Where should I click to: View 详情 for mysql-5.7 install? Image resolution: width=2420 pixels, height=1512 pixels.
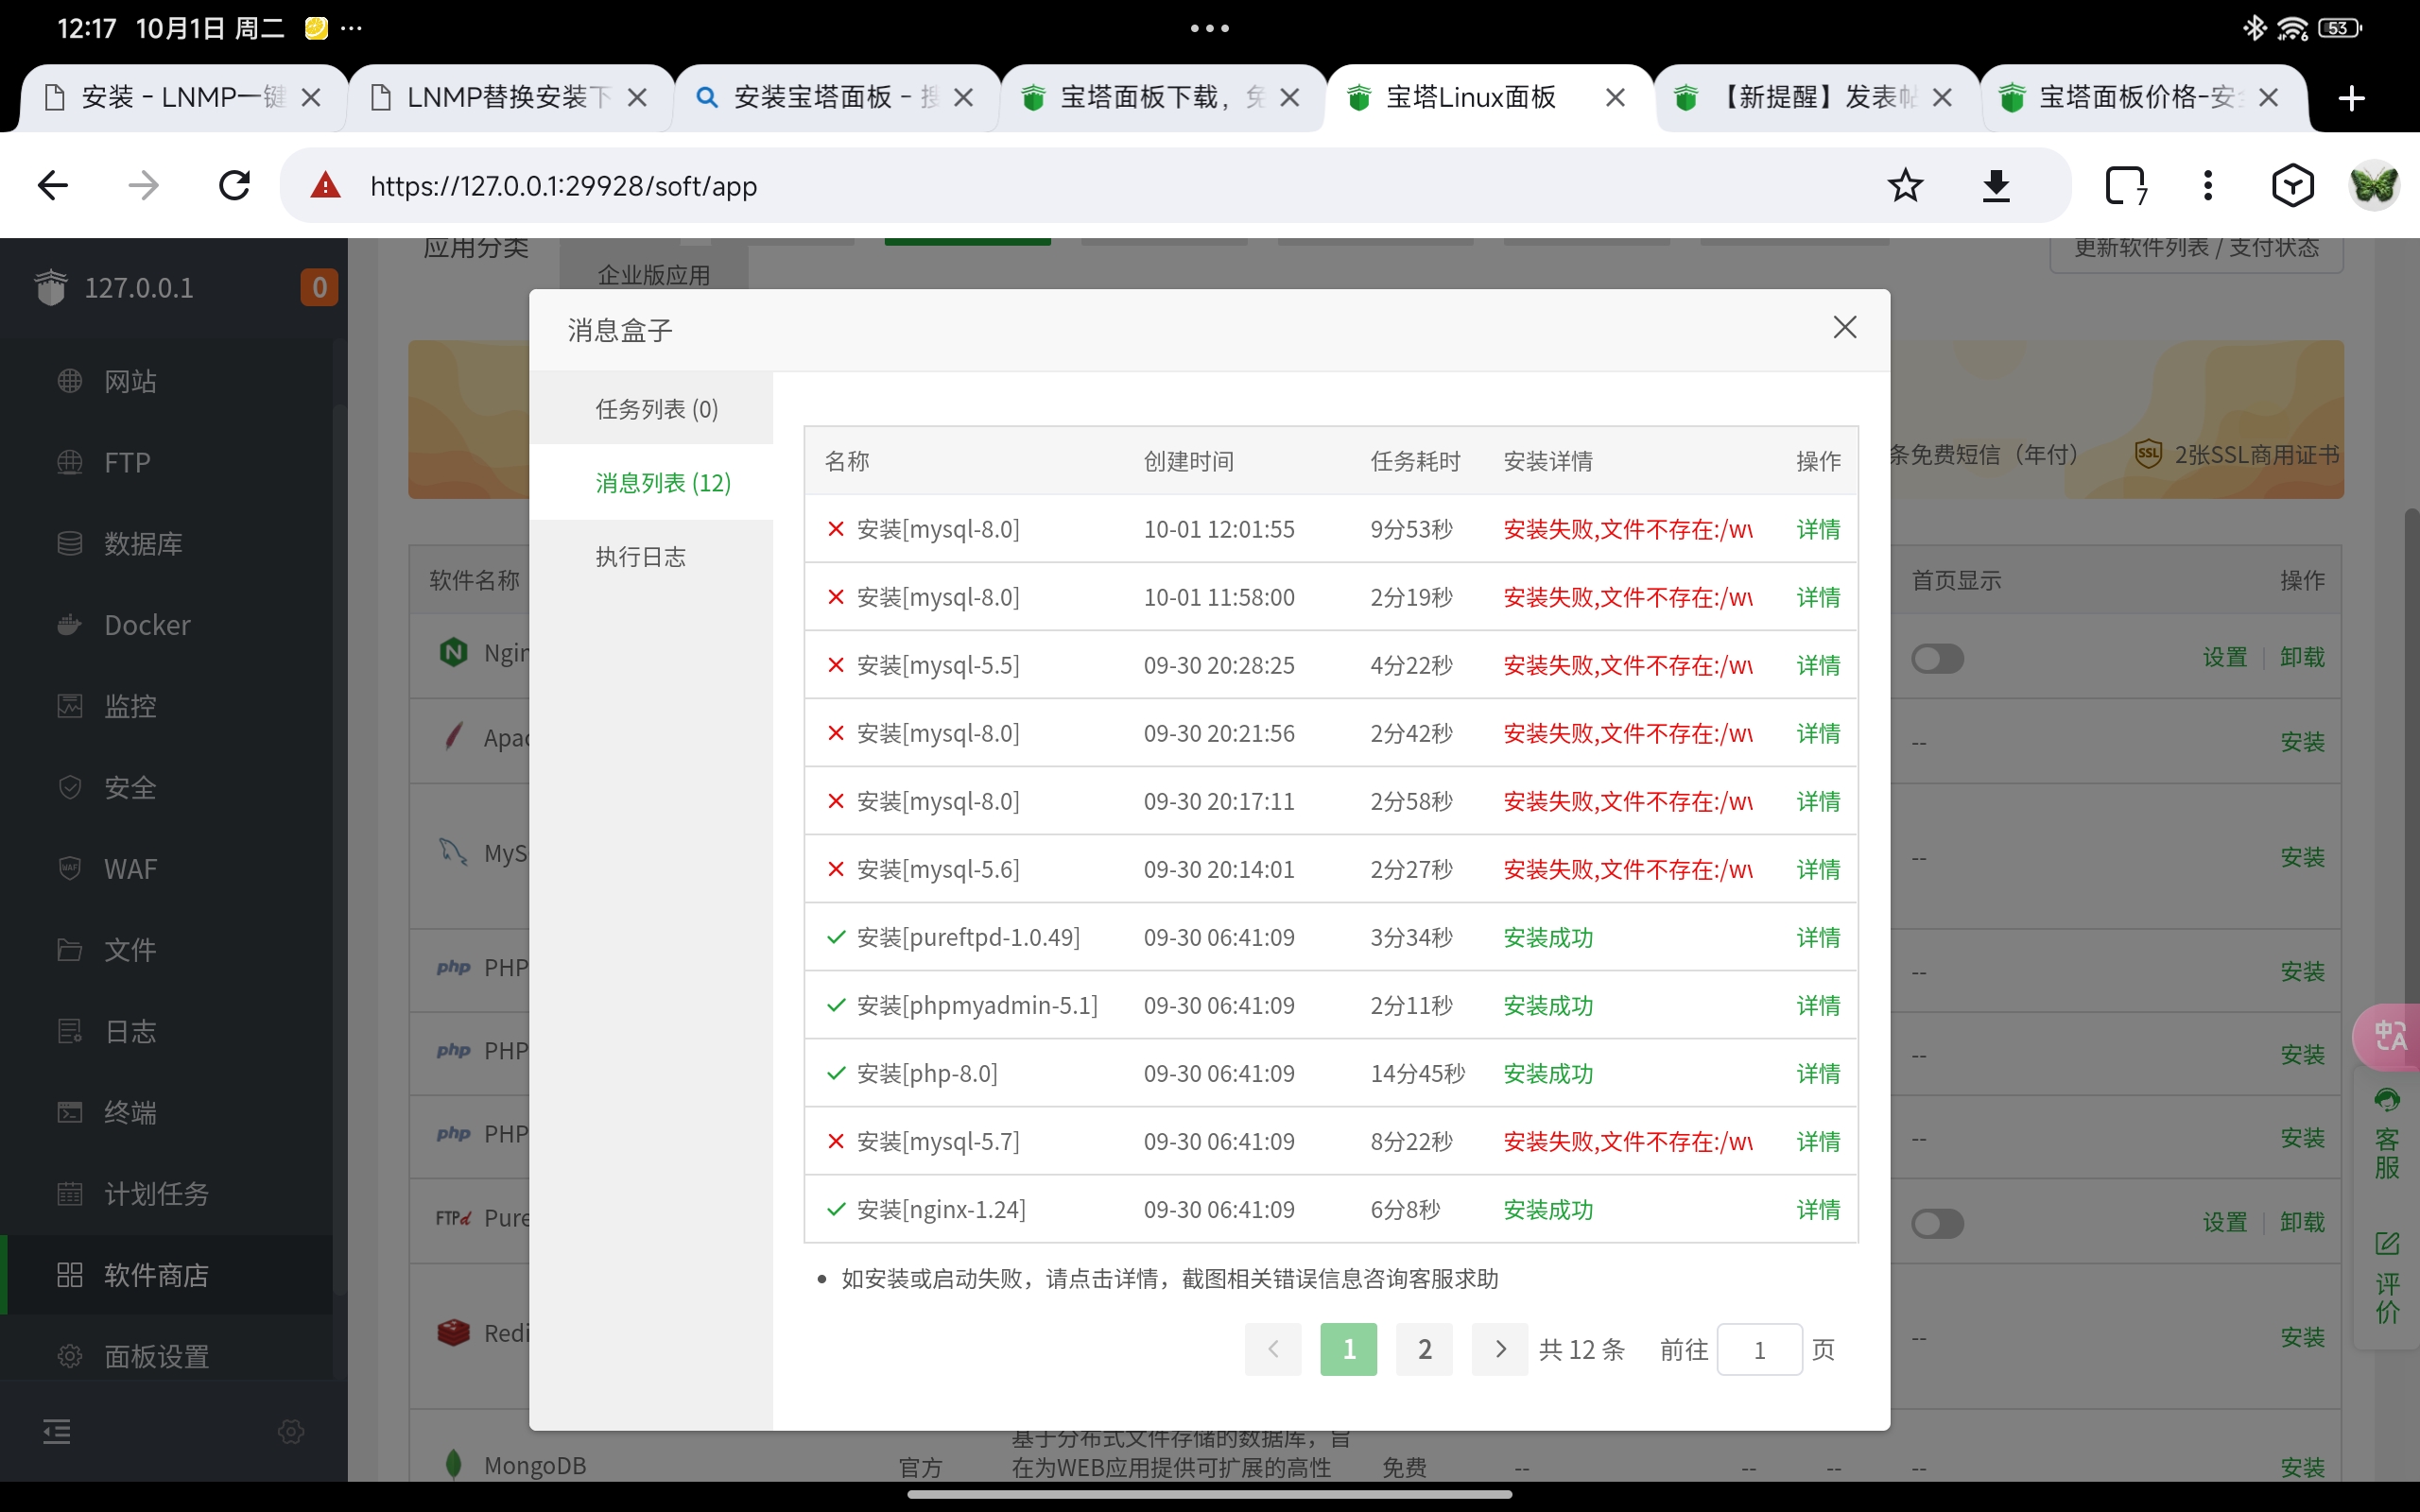coord(1818,1141)
